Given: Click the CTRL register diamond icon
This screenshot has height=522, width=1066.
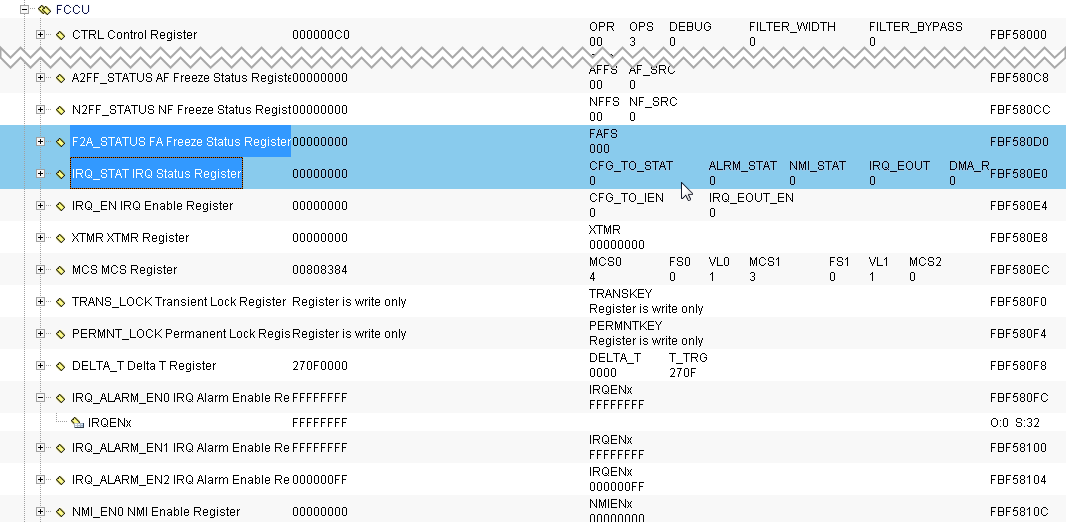Looking at the screenshot, I should (x=61, y=35).
